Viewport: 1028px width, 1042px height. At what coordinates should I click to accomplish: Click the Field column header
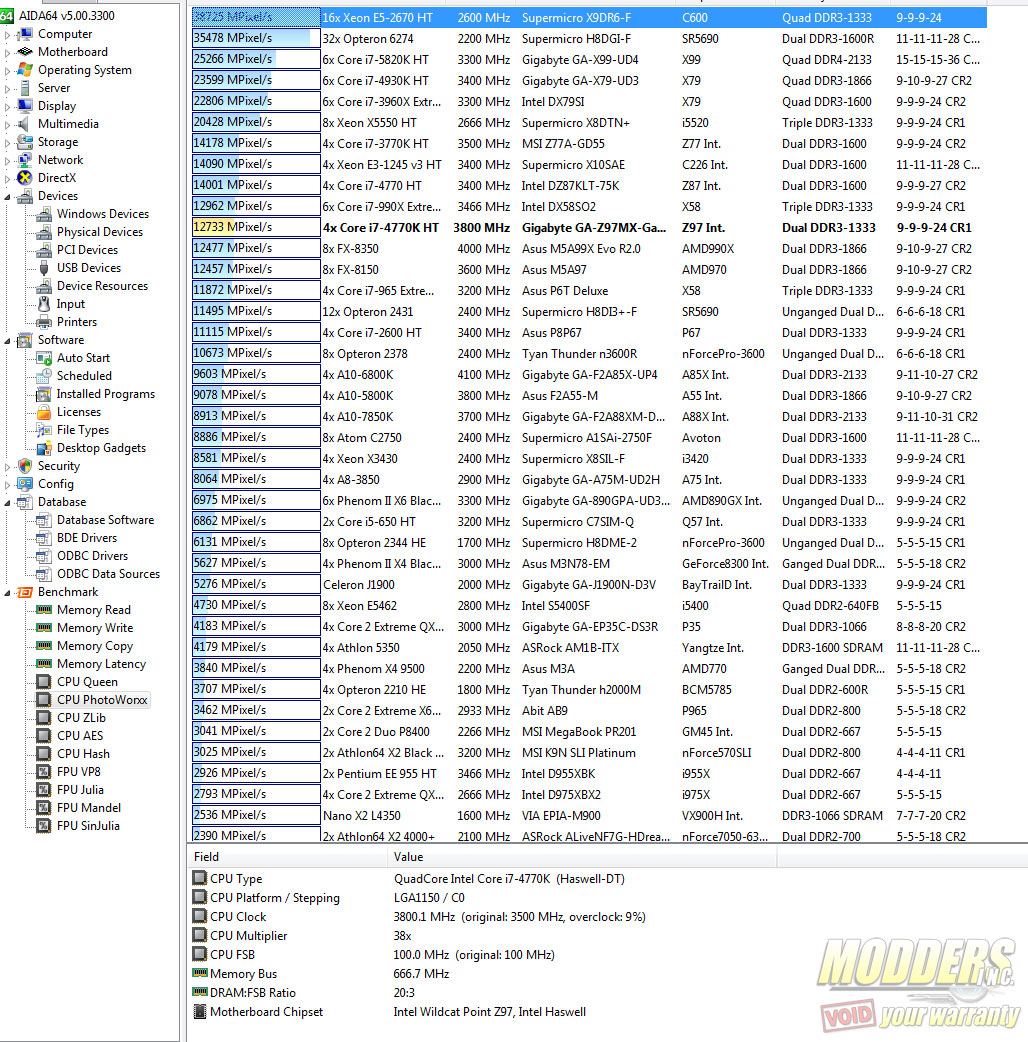(287, 857)
